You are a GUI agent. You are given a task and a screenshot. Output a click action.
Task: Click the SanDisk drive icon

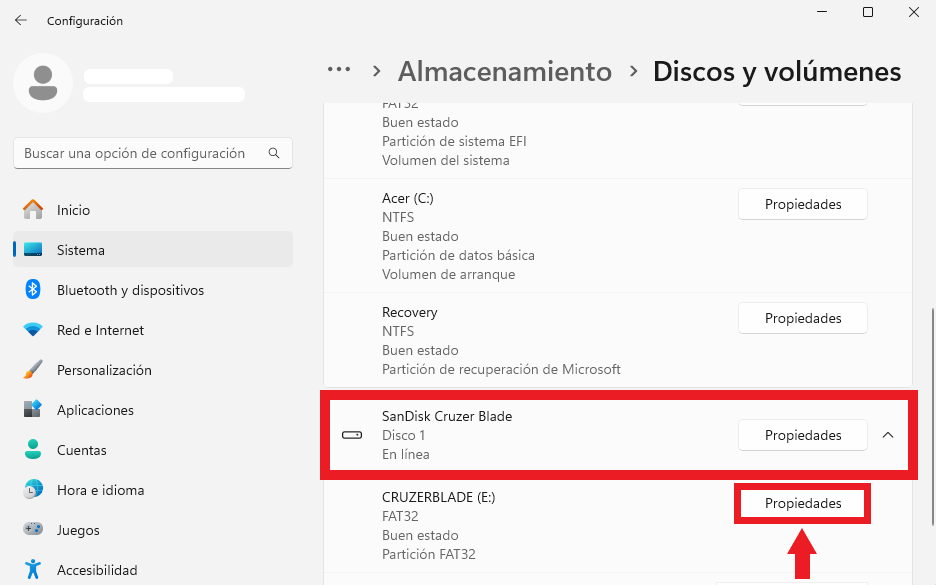[352, 435]
